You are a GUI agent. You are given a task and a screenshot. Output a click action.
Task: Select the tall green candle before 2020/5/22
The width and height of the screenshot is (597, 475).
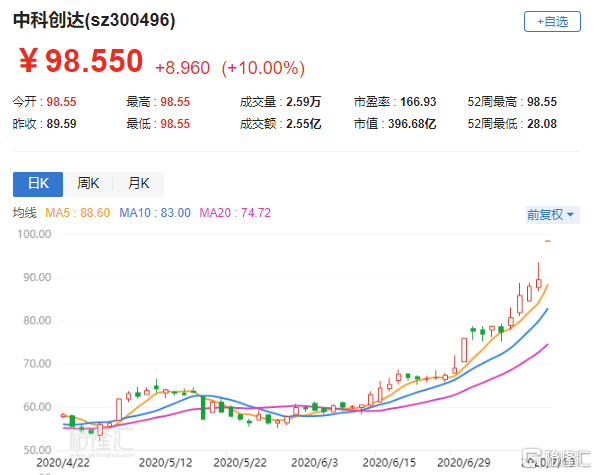(x=203, y=408)
